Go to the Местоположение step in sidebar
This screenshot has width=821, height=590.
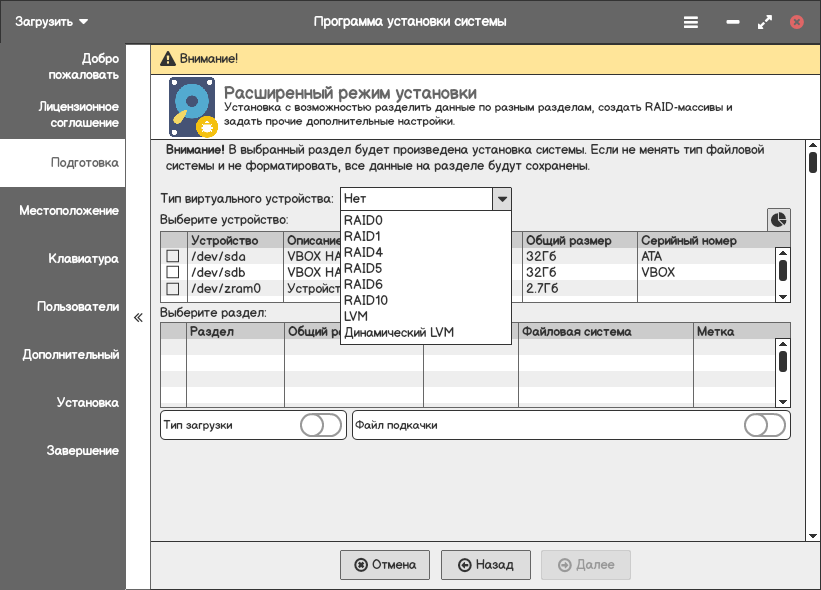point(68,211)
